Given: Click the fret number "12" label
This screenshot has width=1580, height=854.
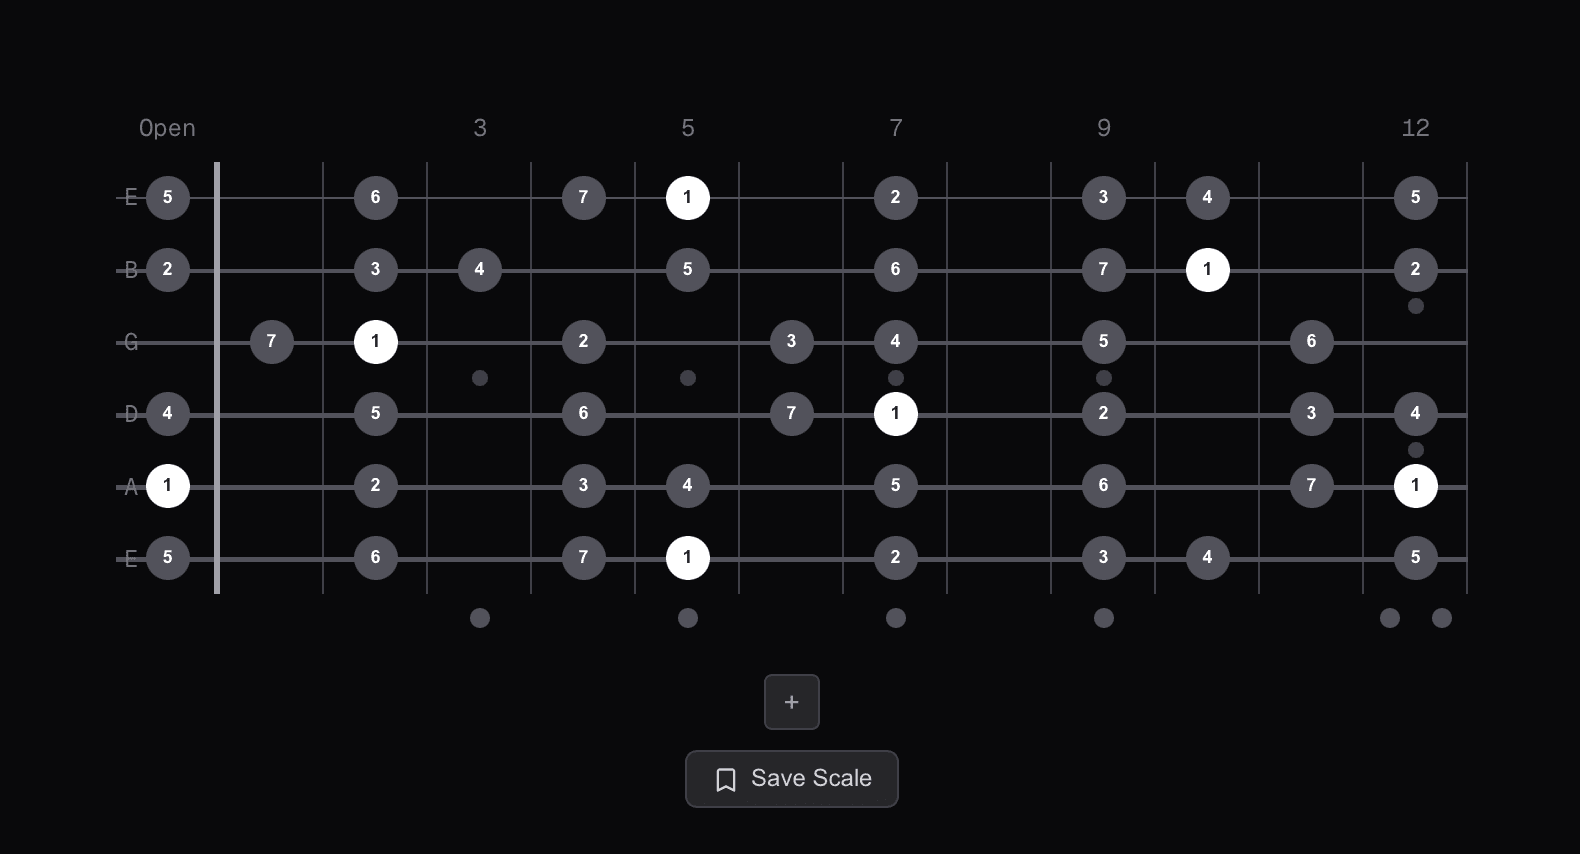Looking at the screenshot, I should [x=1415, y=128].
